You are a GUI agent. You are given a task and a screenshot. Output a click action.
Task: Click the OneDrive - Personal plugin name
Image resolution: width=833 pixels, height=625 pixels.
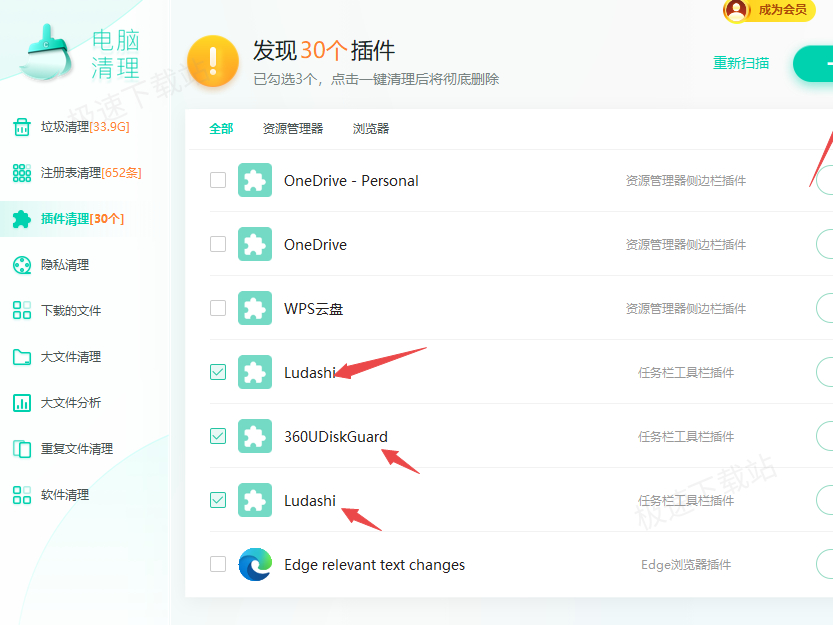point(351,181)
